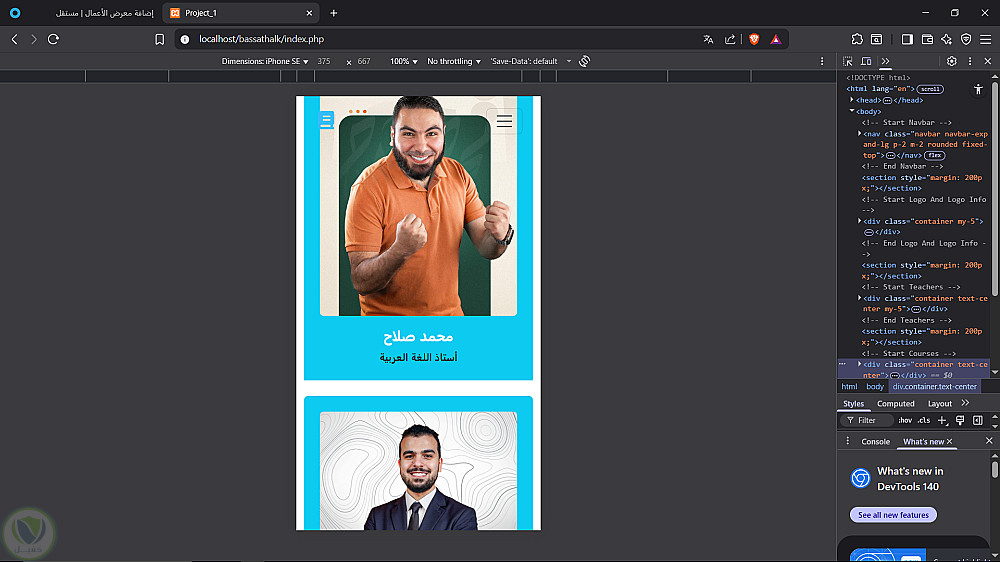Open the extensions puzzle icon
This screenshot has width=1000, height=562.
[x=857, y=39]
